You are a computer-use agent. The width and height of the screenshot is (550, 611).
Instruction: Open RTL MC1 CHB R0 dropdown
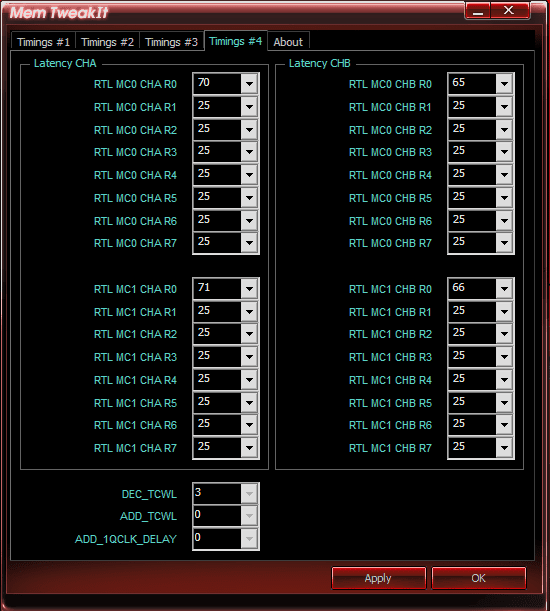click(x=504, y=289)
